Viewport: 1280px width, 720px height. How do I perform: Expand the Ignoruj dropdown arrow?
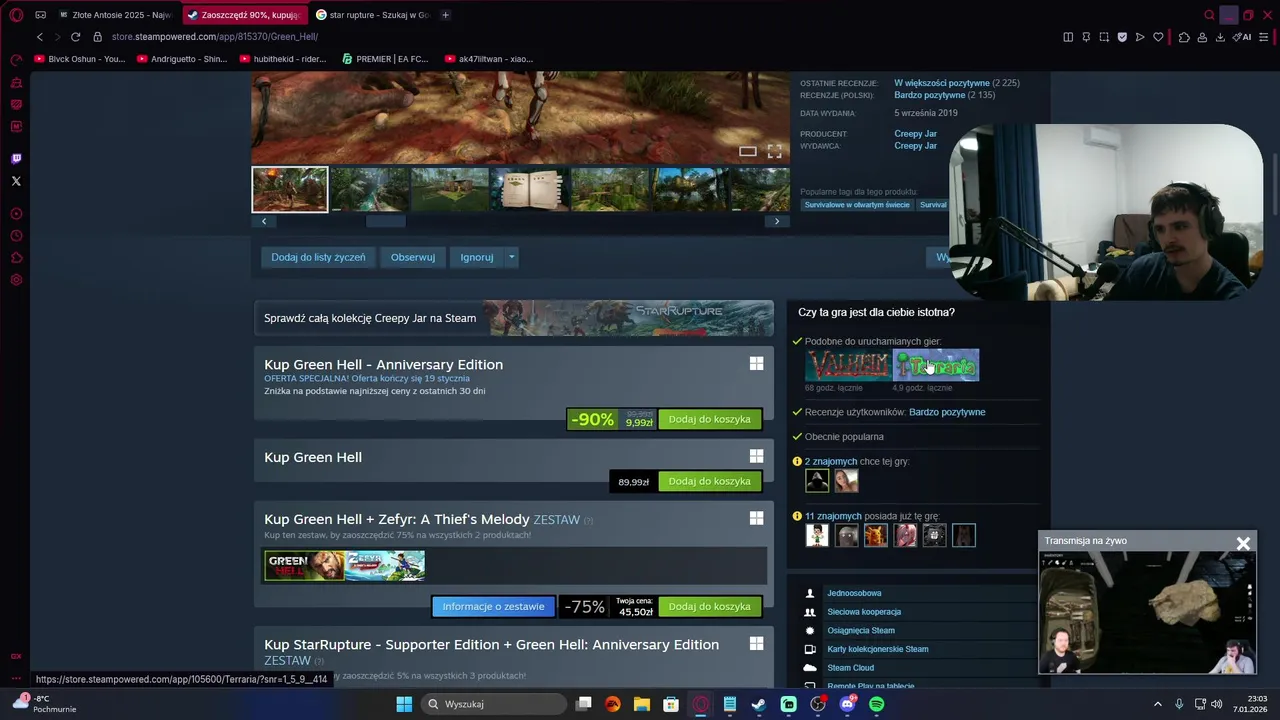[x=511, y=257]
